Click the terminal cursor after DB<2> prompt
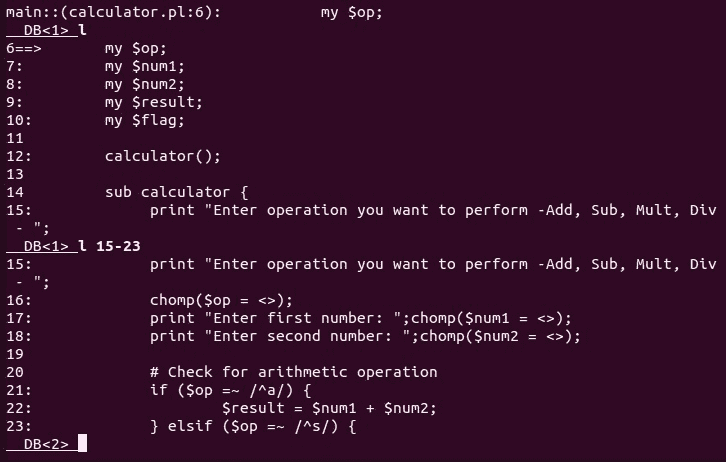Screen dimensions: 726x462 (82, 443)
